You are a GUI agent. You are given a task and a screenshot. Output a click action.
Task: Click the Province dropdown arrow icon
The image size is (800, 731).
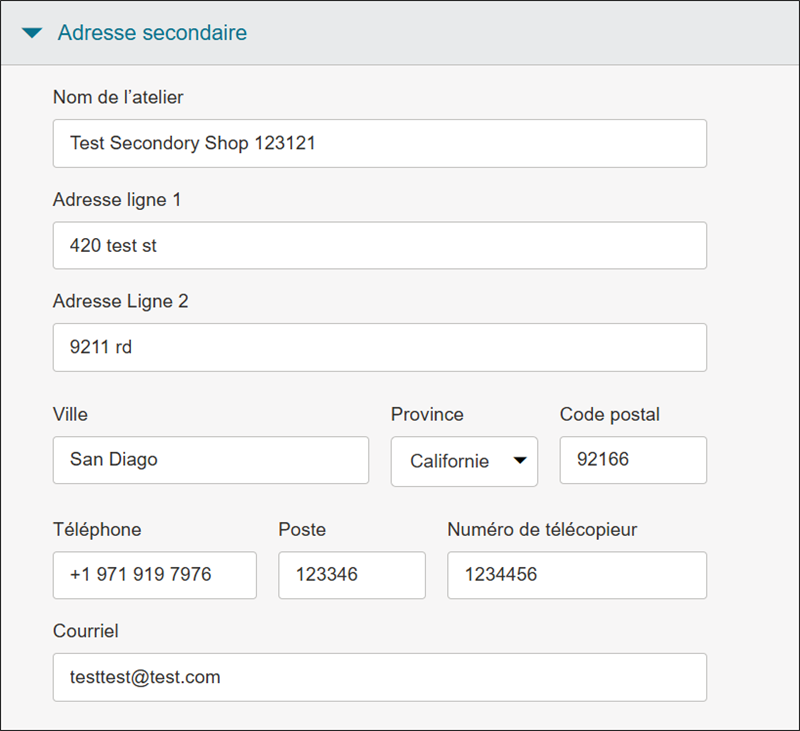pyautogui.click(x=519, y=461)
